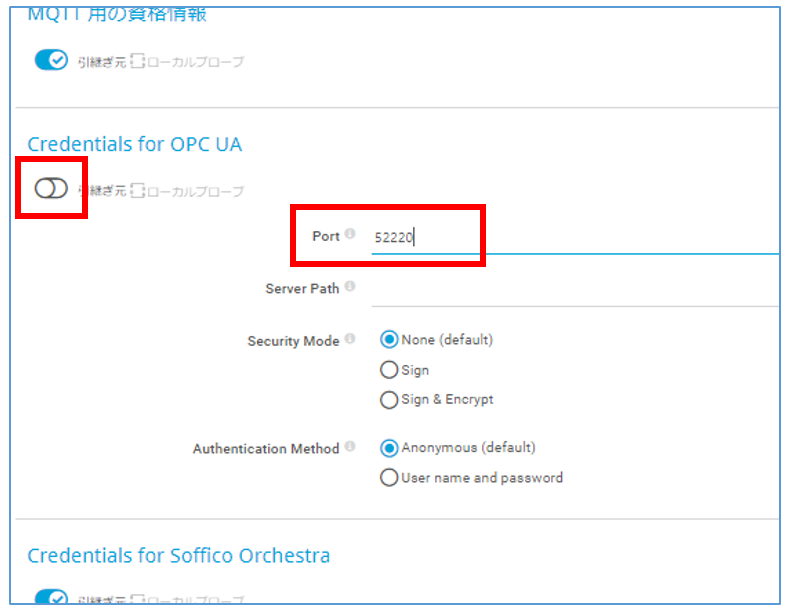Choose User name and password authentication
The height and width of the screenshot is (612, 790).
pos(389,478)
